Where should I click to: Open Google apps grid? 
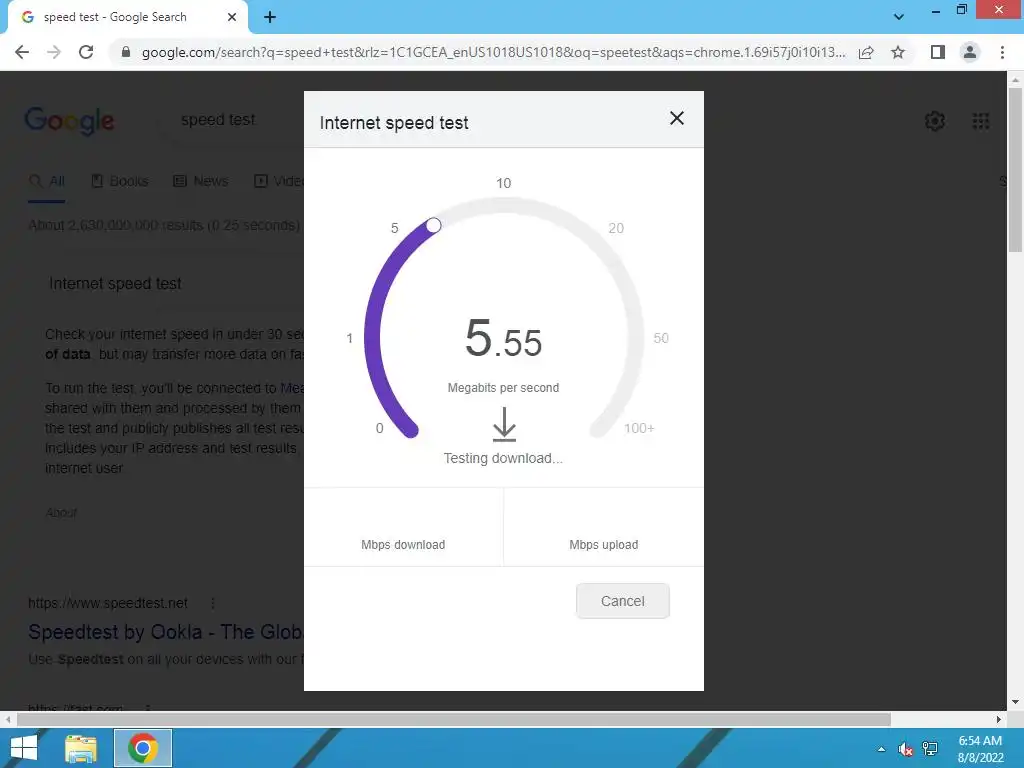pyautogui.click(x=980, y=121)
